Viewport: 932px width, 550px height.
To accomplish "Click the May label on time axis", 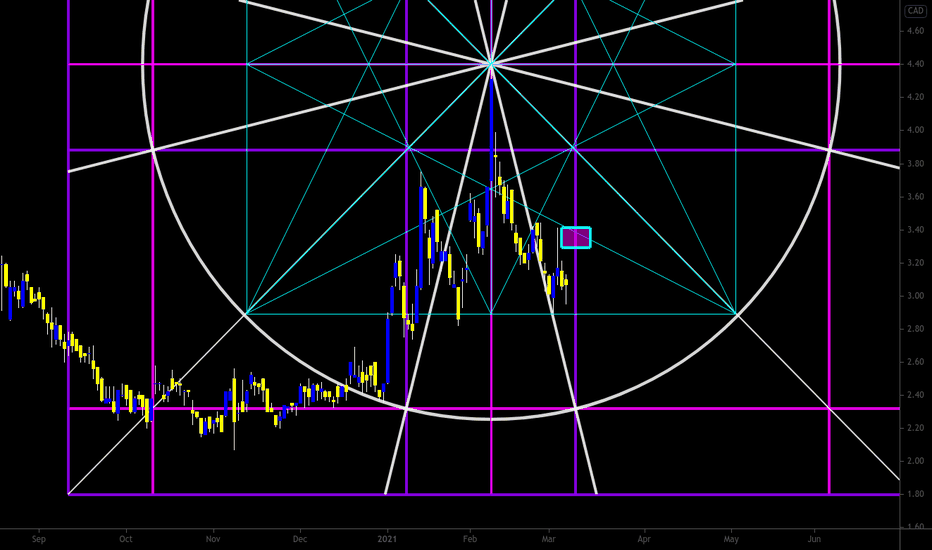I will click(731, 539).
